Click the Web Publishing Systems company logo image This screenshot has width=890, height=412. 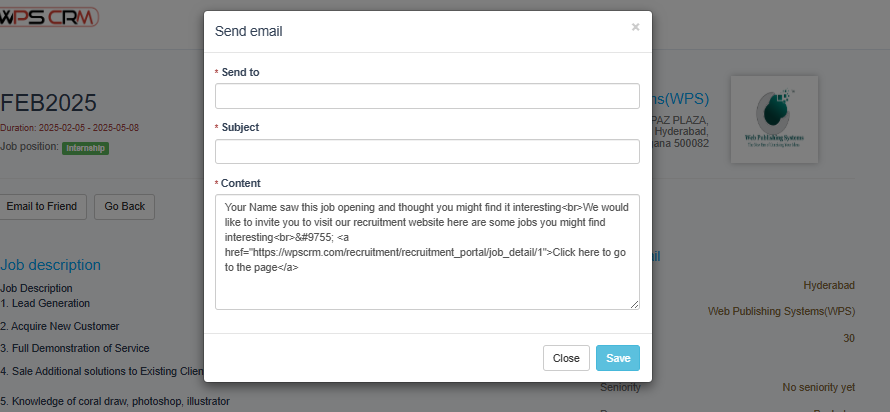pos(774,119)
